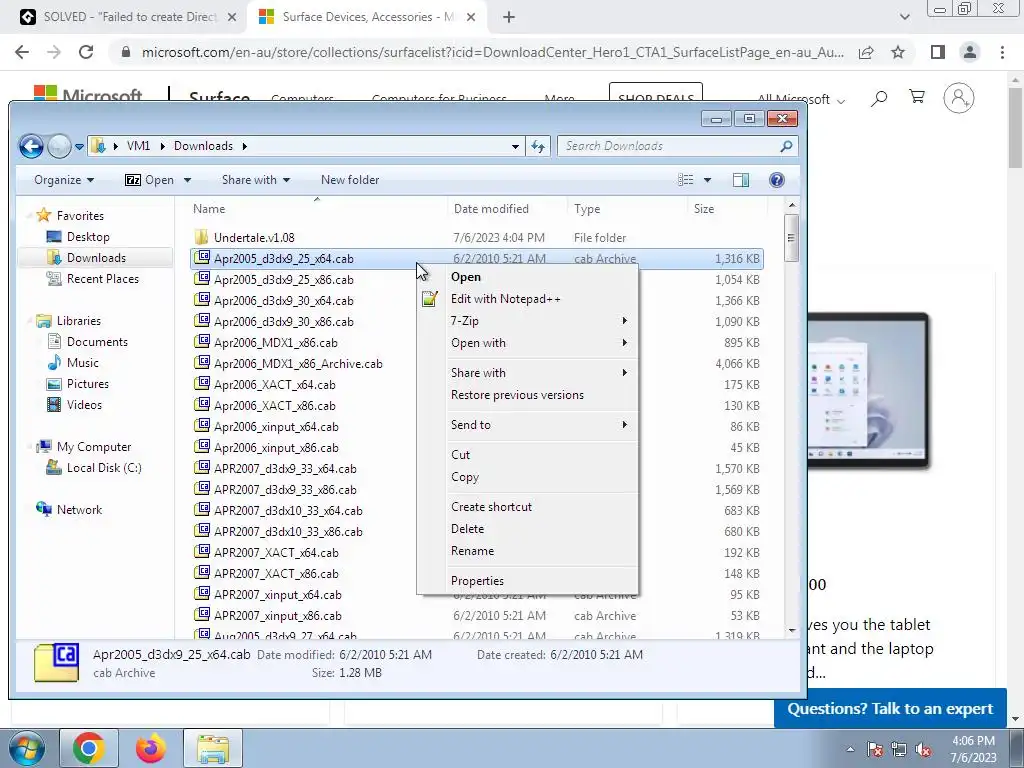This screenshot has width=1024, height=768.
Task: Click the New folder button
Action: [350, 180]
